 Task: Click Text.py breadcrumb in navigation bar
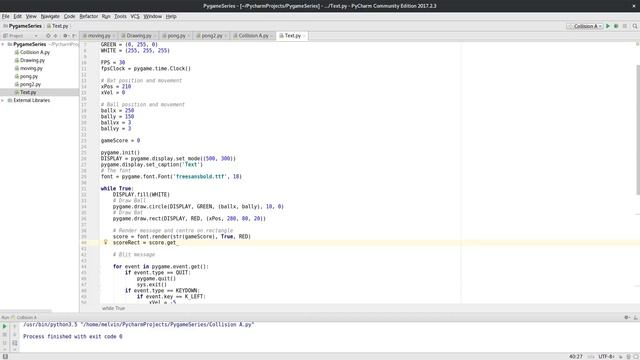(x=58, y=26)
